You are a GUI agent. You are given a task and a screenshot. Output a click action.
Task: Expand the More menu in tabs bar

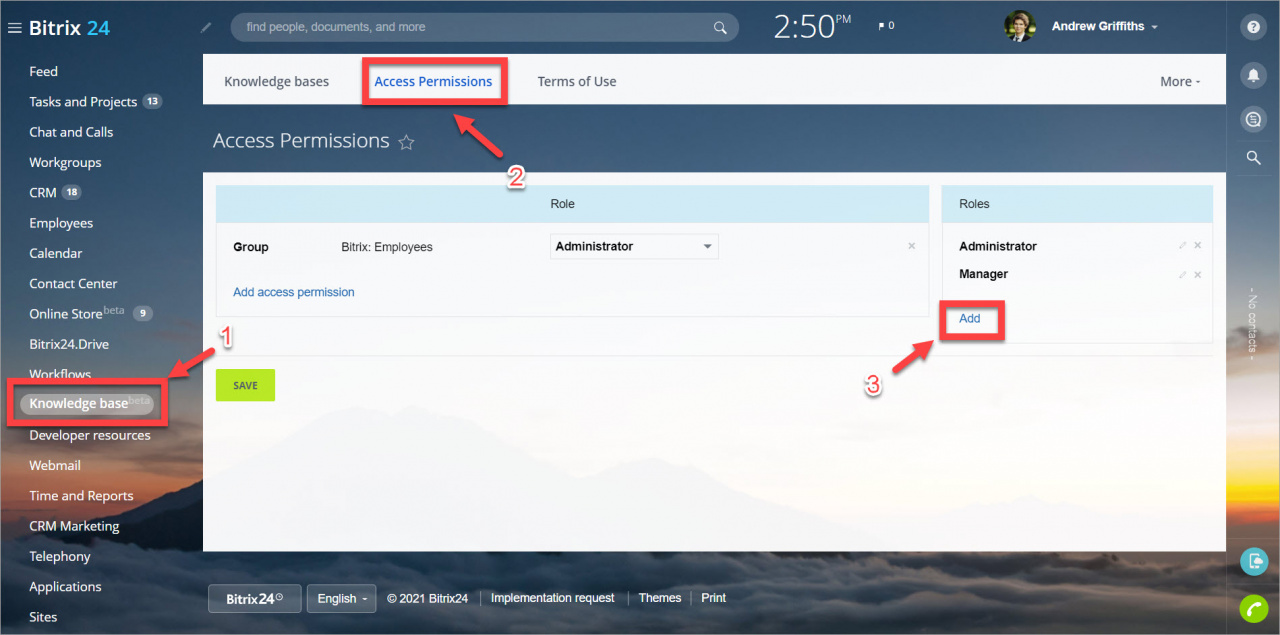1180,82
